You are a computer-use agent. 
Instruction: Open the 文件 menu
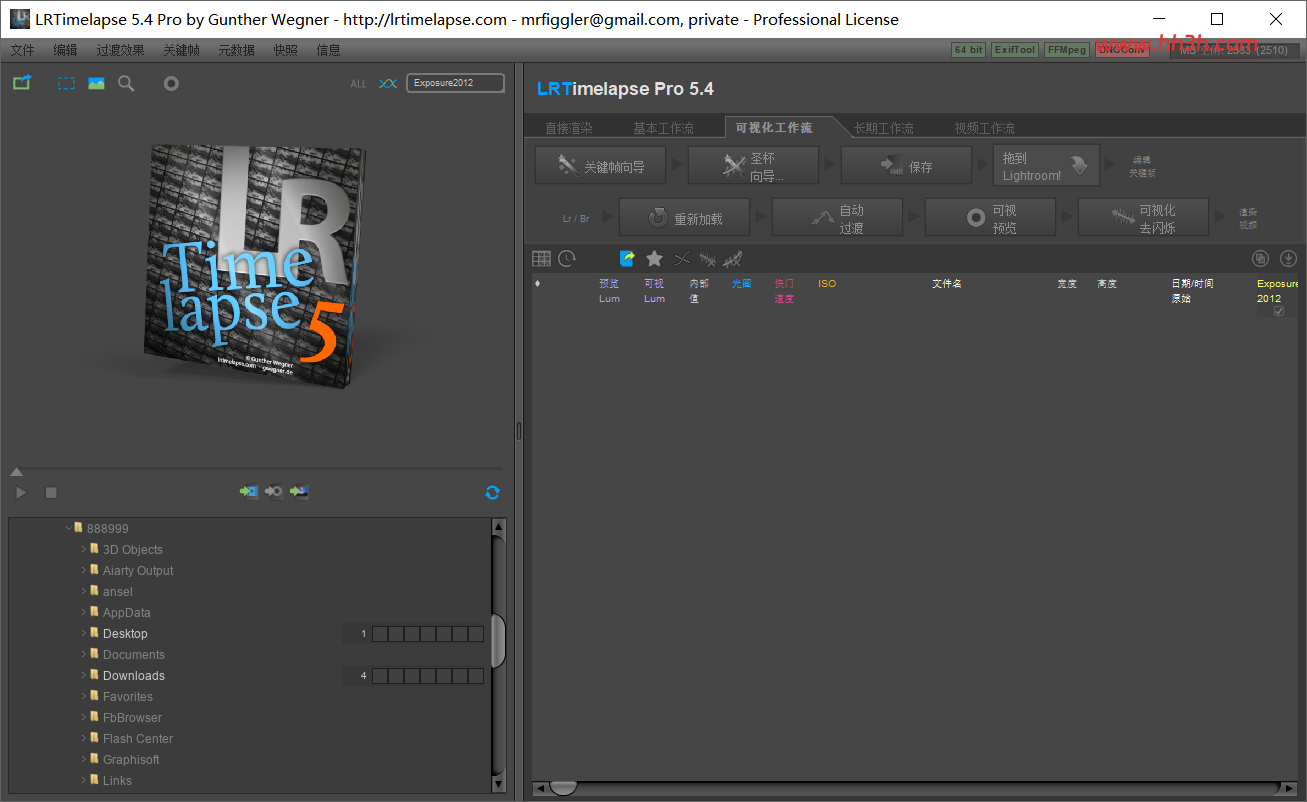coord(22,50)
